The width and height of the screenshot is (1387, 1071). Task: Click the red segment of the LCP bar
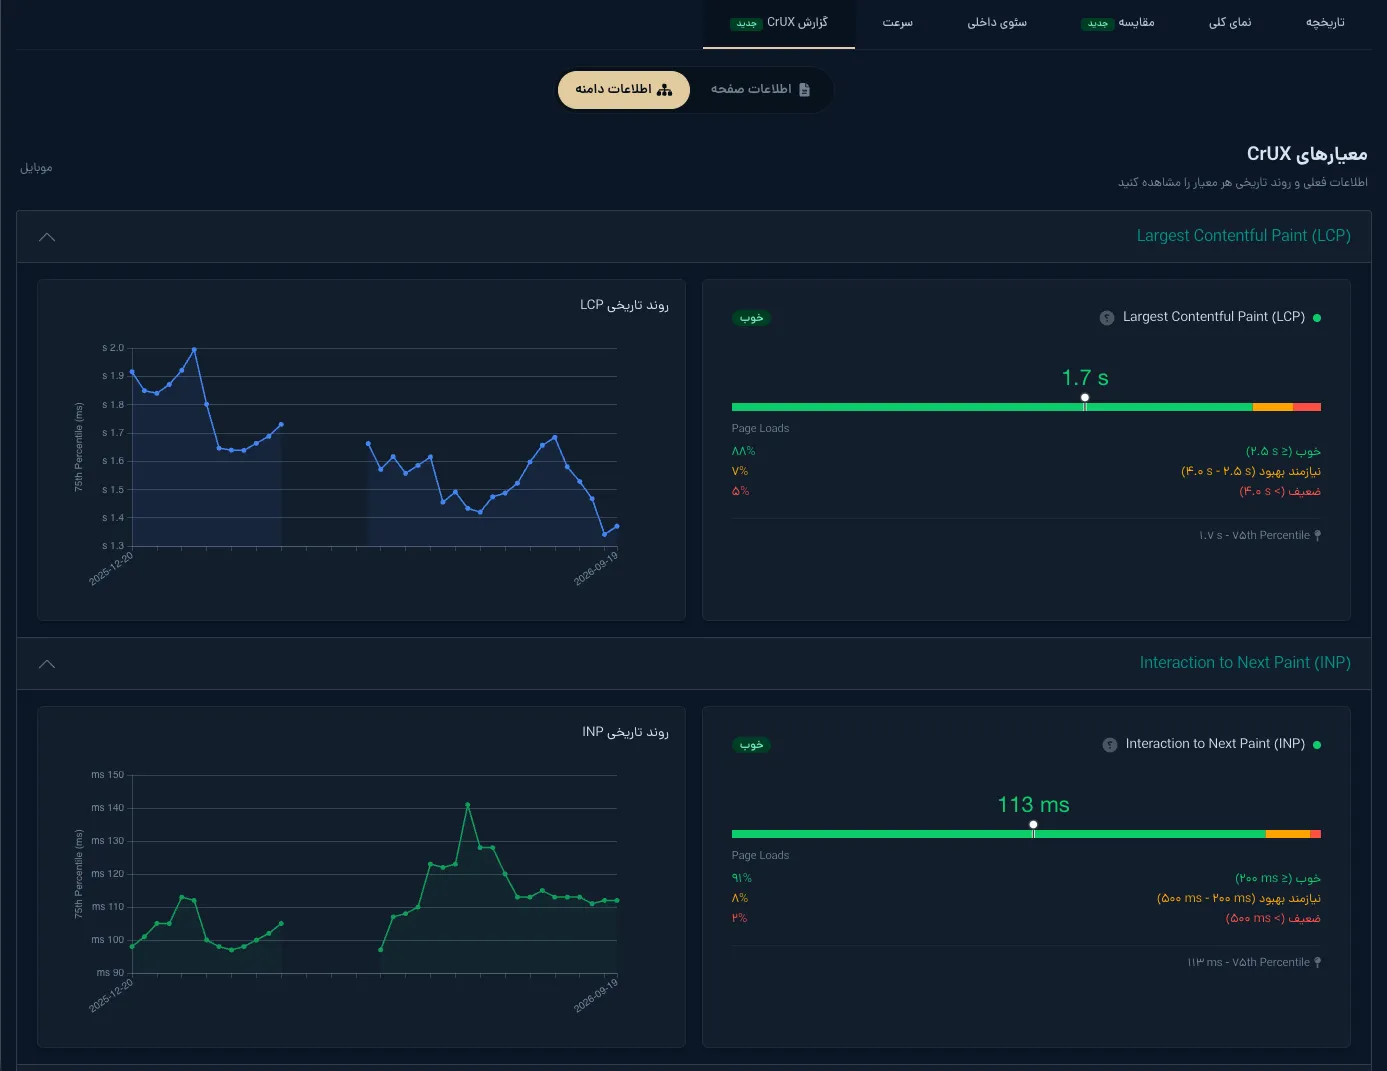[x=1307, y=407]
